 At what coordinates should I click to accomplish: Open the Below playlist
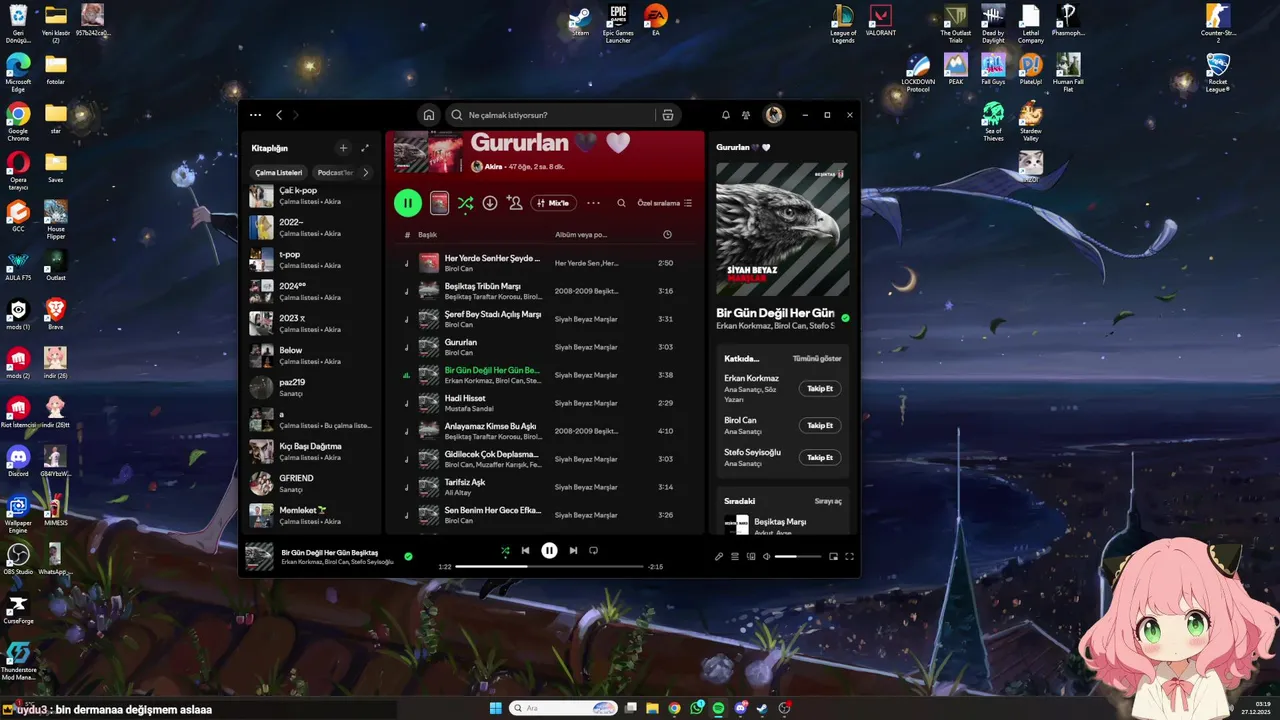pyautogui.click(x=311, y=355)
